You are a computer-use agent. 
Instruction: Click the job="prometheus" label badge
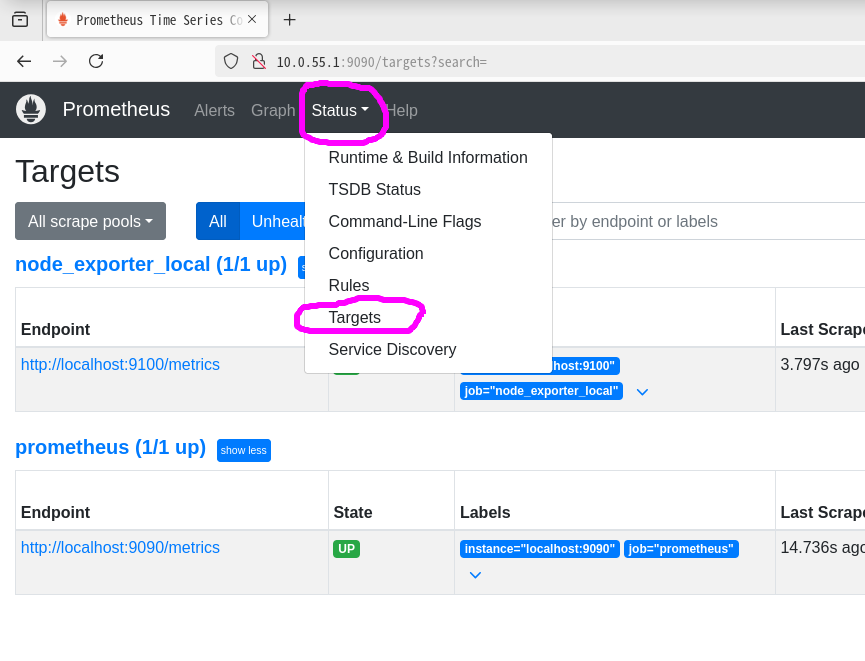pos(681,549)
